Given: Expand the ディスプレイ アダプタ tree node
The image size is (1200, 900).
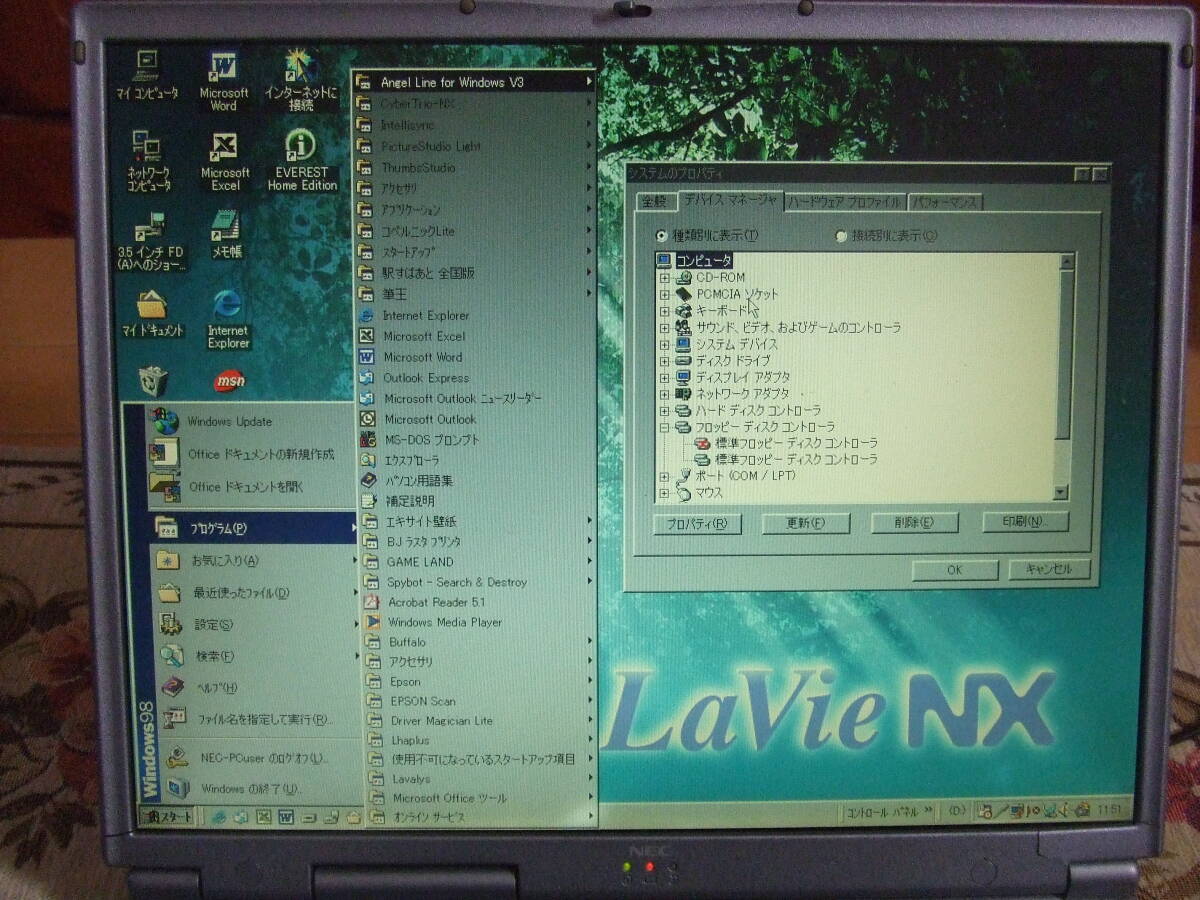Looking at the screenshot, I should pyautogui.click(x=664, y=377).
